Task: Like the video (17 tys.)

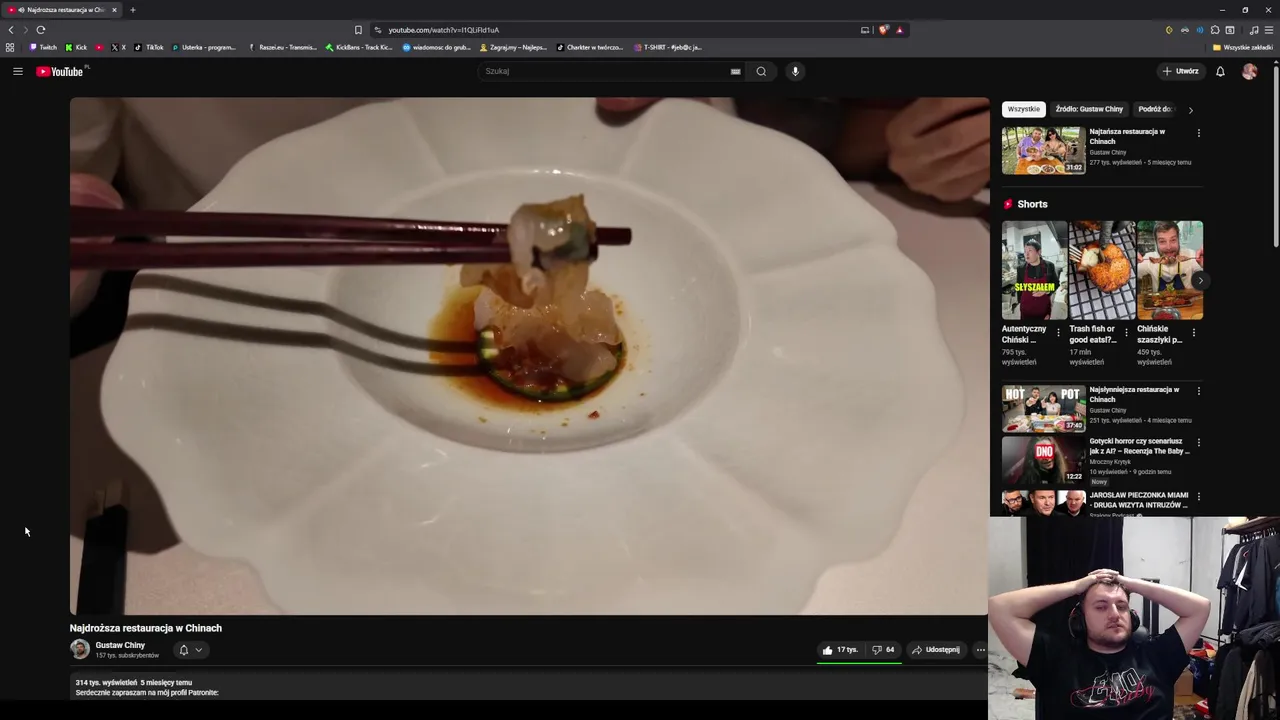Action: tap(840, 650)
